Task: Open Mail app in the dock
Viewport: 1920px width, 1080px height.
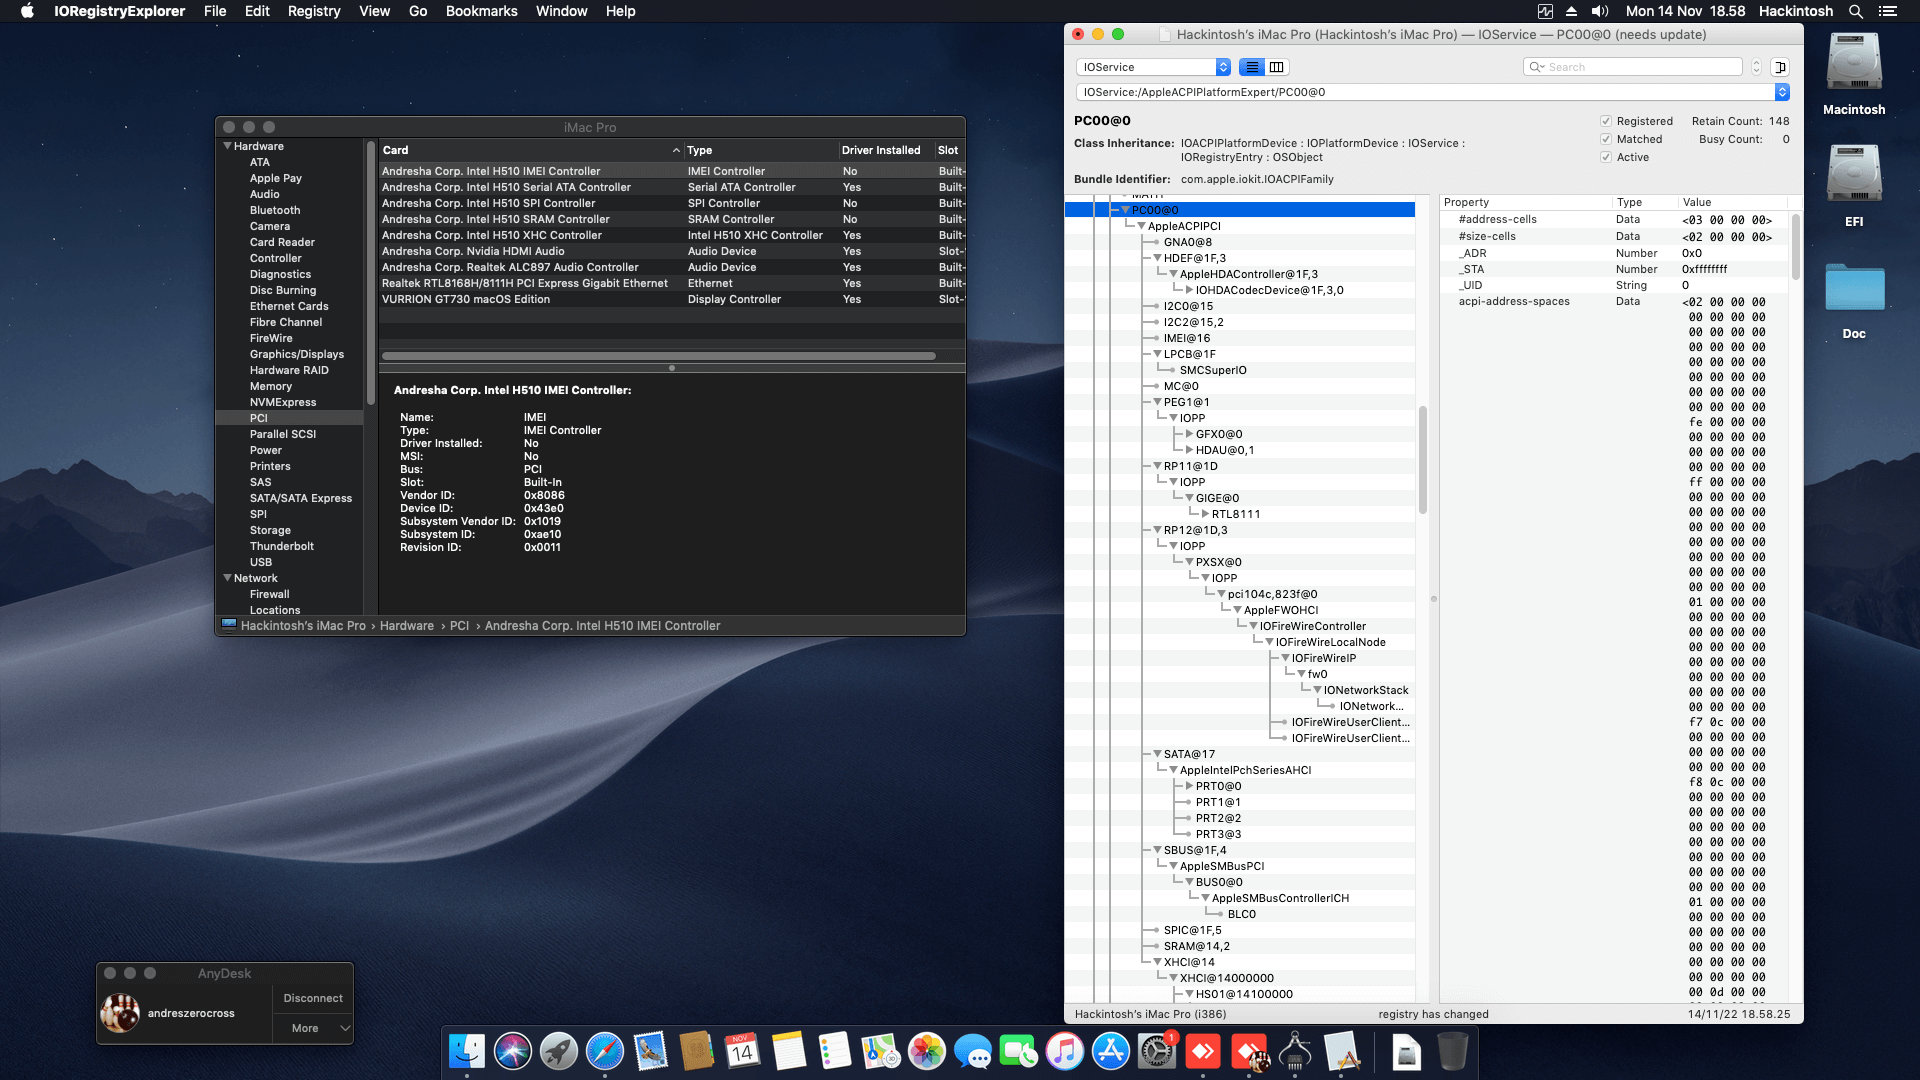Action: (x=651, y=1052)
